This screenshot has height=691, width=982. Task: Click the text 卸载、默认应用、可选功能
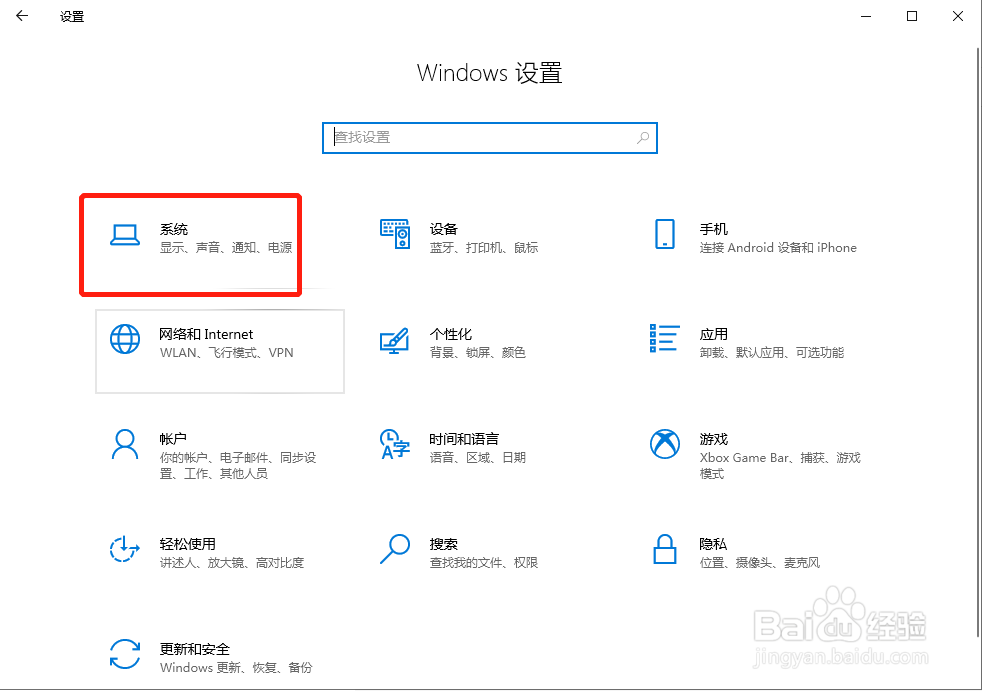click(x=772, y=353)
